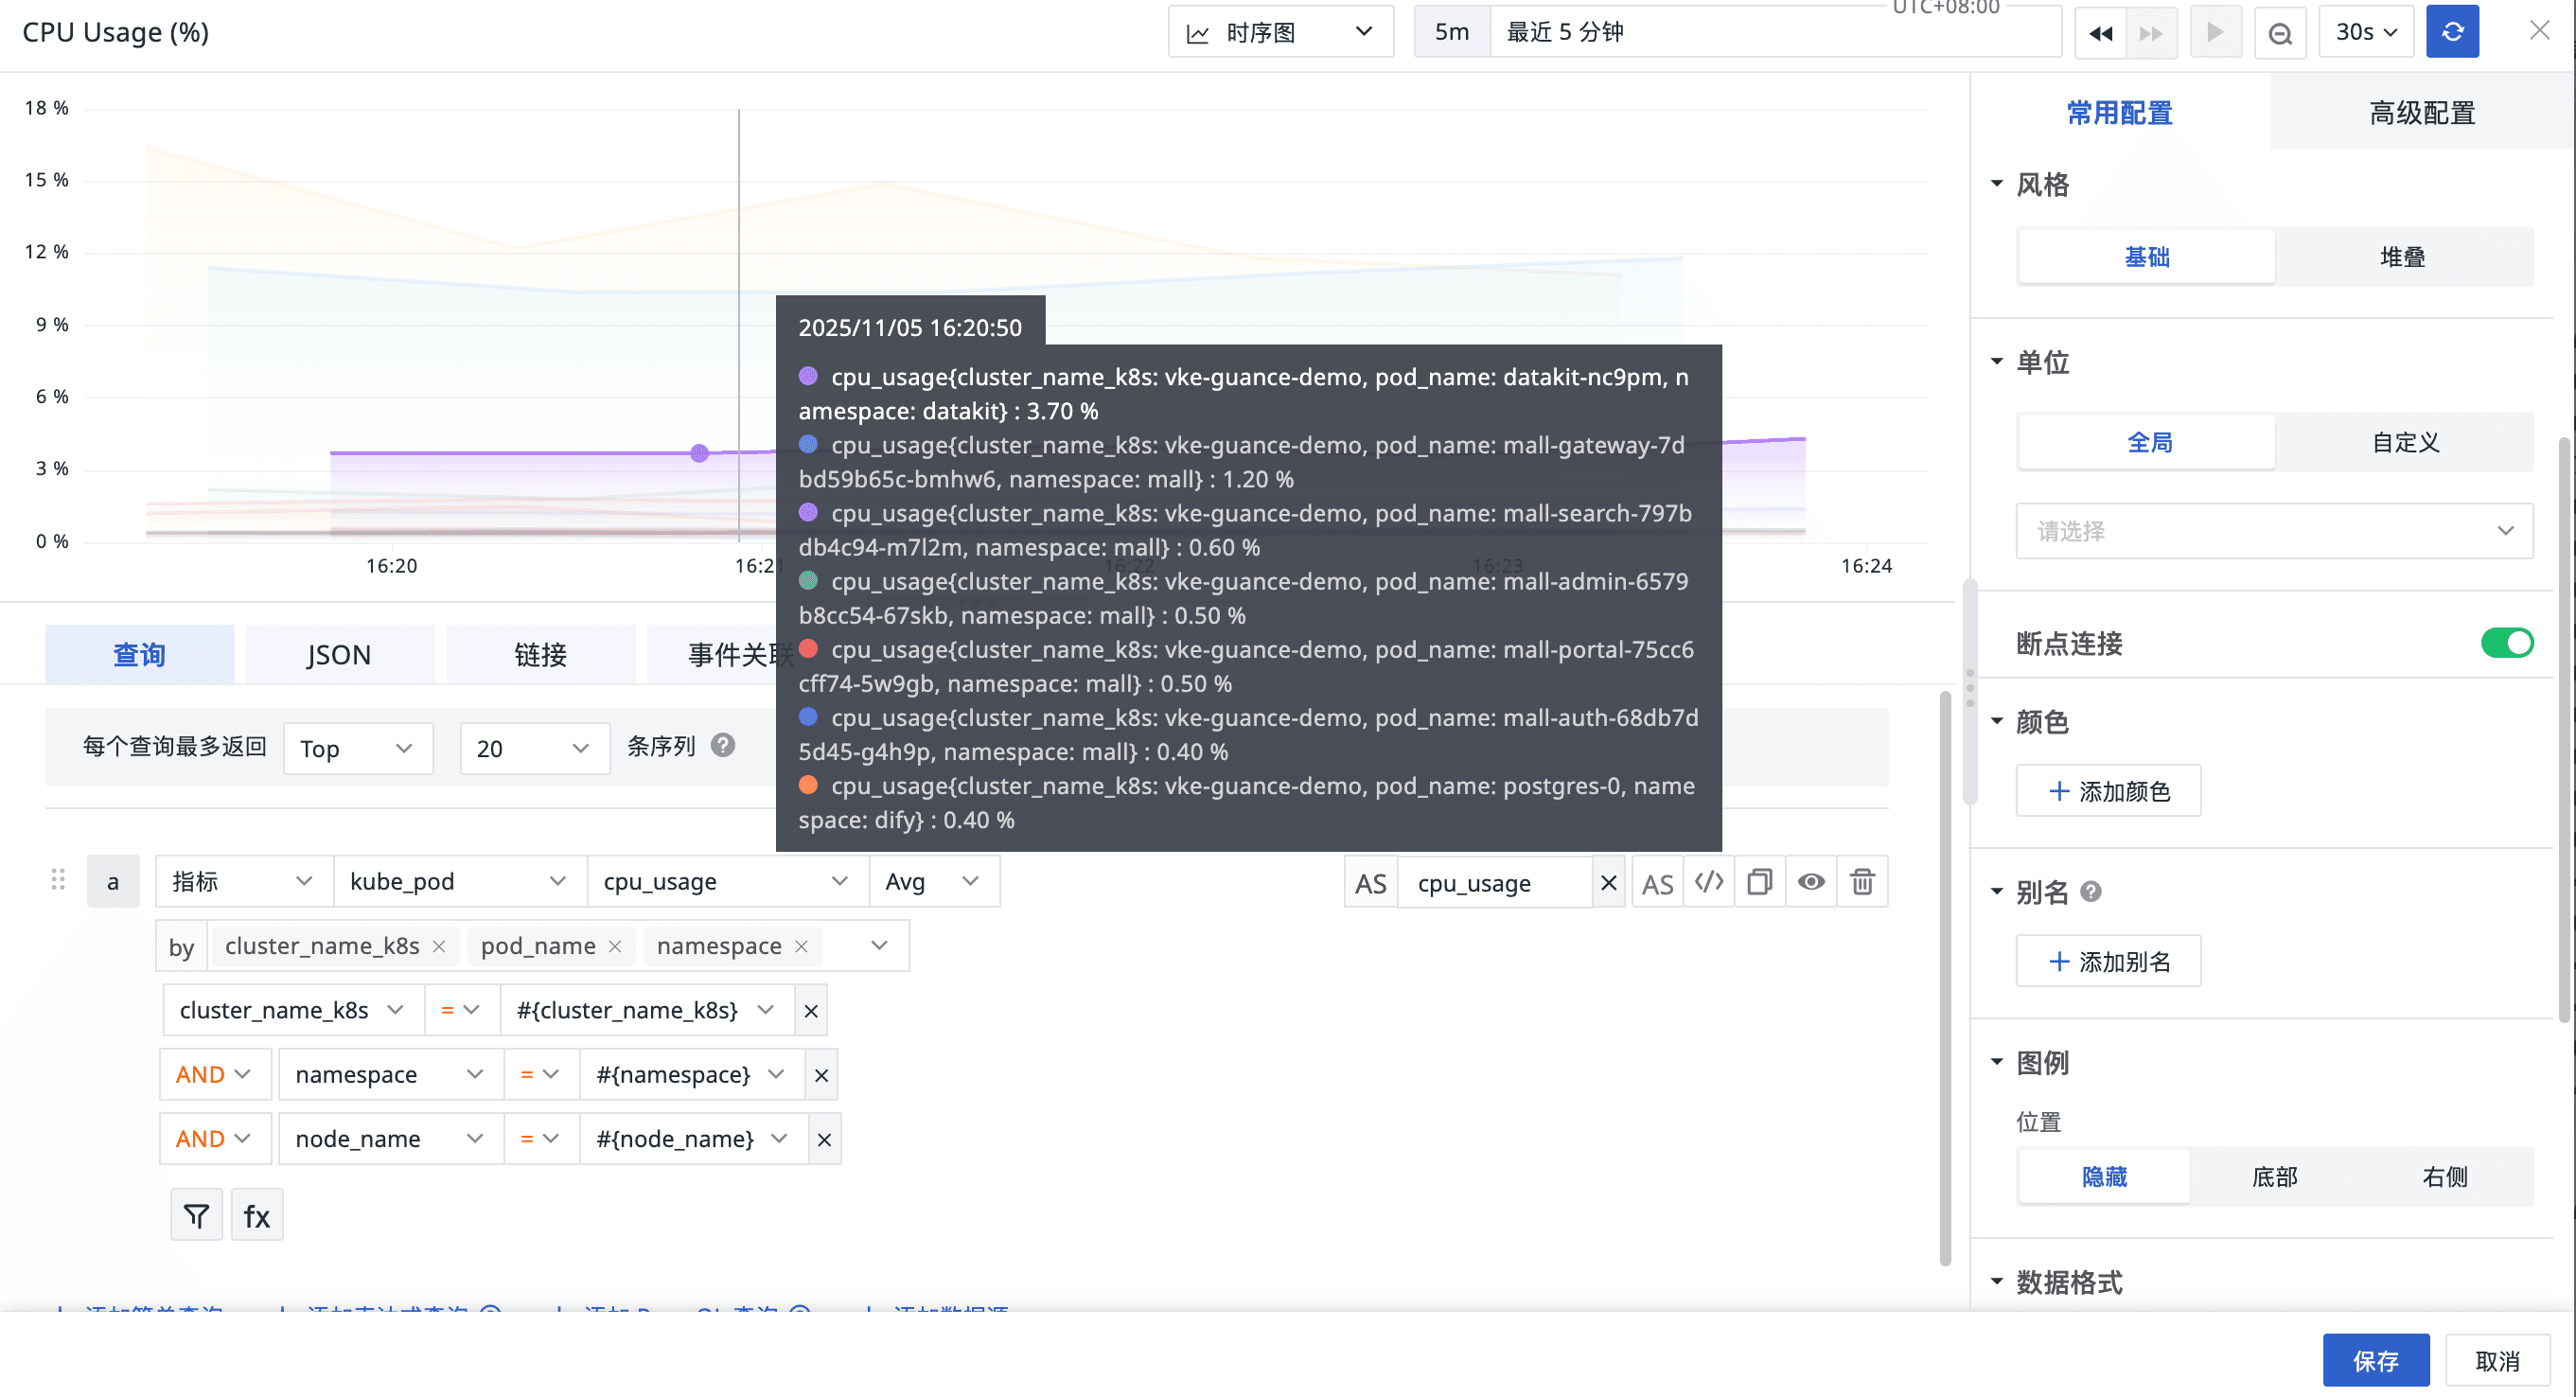The height and width of the screenshot is (1397, 2576).
Task: Open the Avg aggregation dropdown
Action: tap(932, 882)
